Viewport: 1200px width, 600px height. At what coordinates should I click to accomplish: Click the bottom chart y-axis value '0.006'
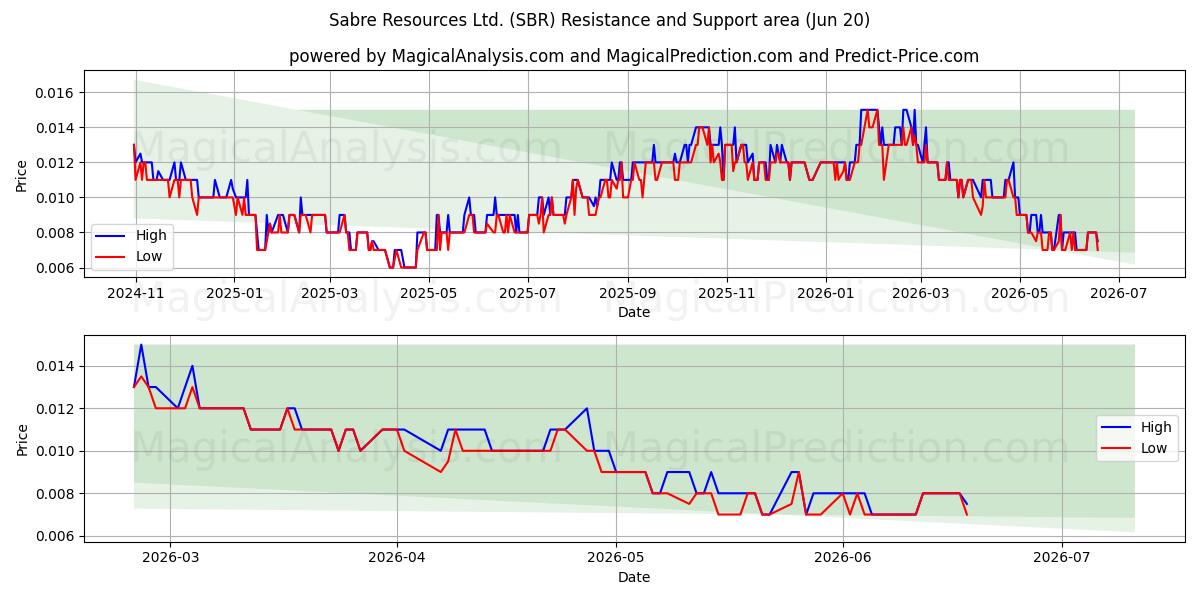(55, 537)
